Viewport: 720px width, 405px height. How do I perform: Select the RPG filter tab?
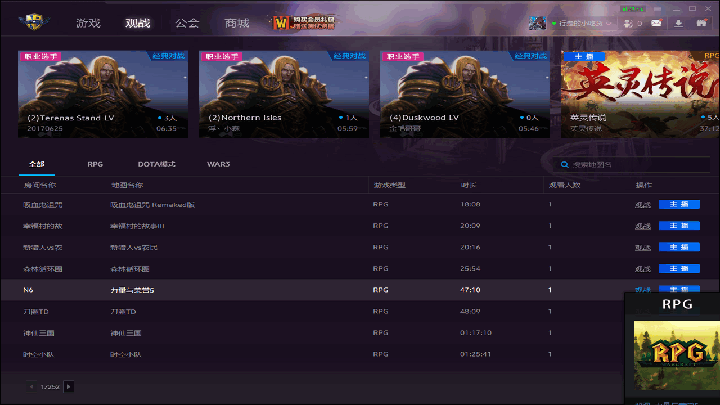pyautogui.click(x=95, y=164)
